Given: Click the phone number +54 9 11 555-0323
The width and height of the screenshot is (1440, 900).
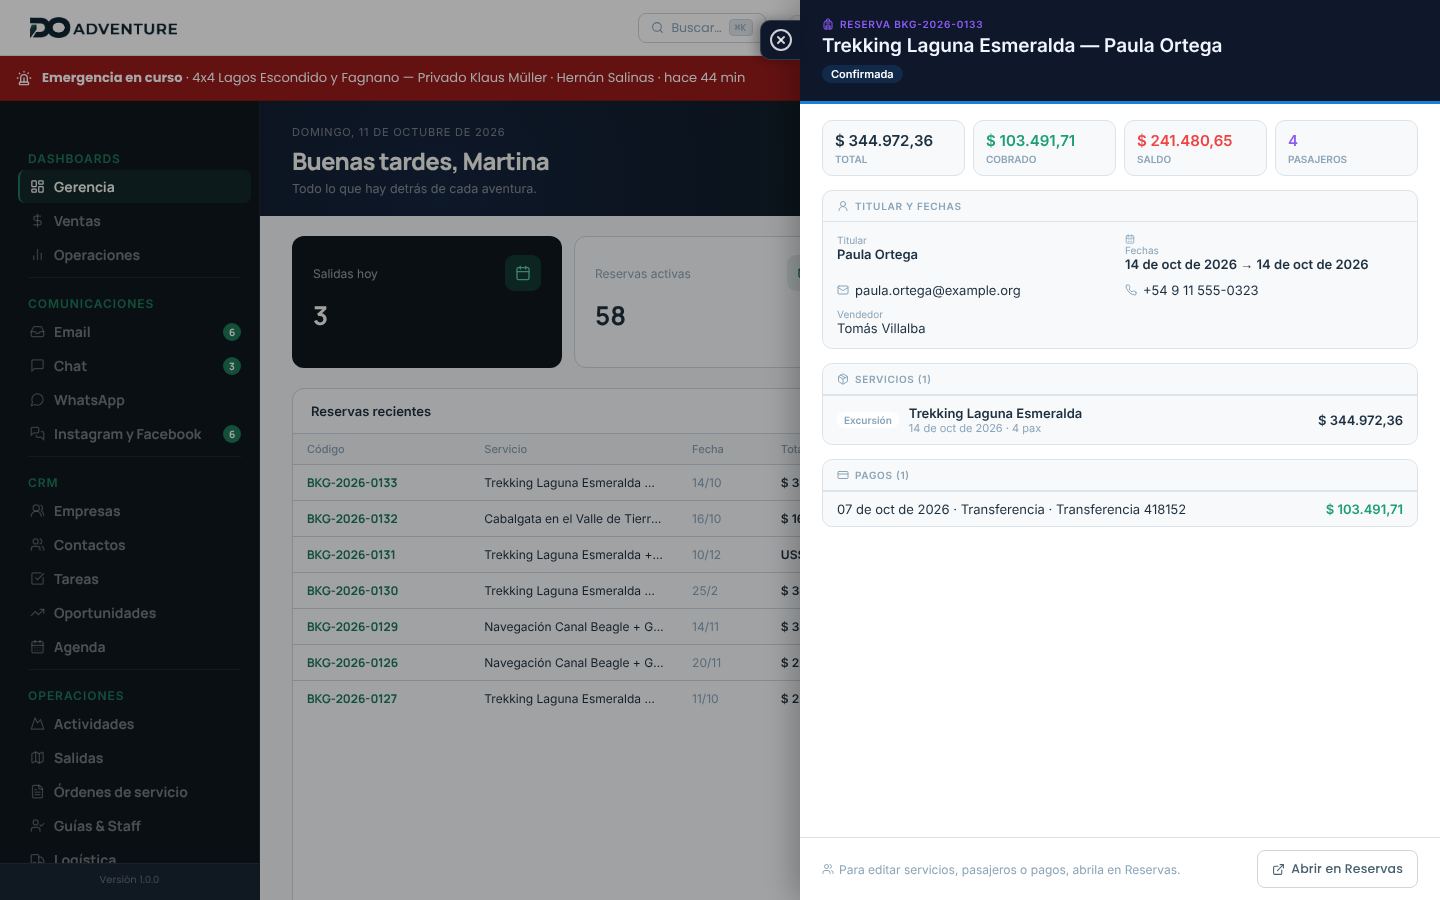Looking at the screenshot, I should 1200,291.
